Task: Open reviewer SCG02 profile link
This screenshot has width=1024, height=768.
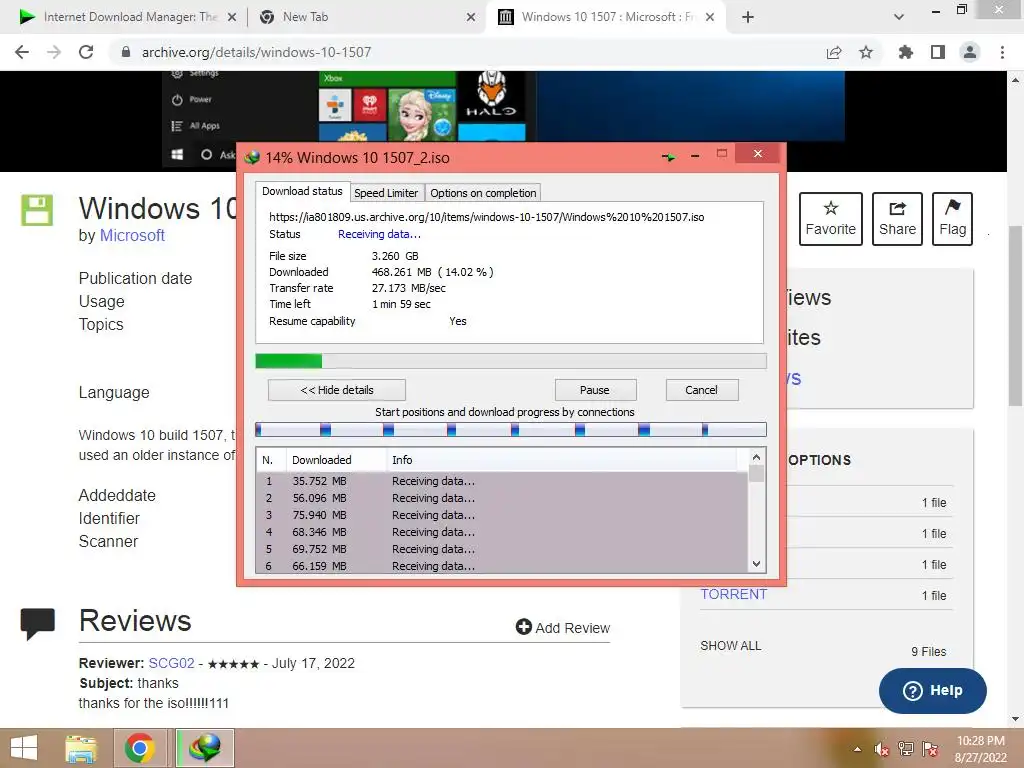Action: pyautogui.click(x=171, y=663)
